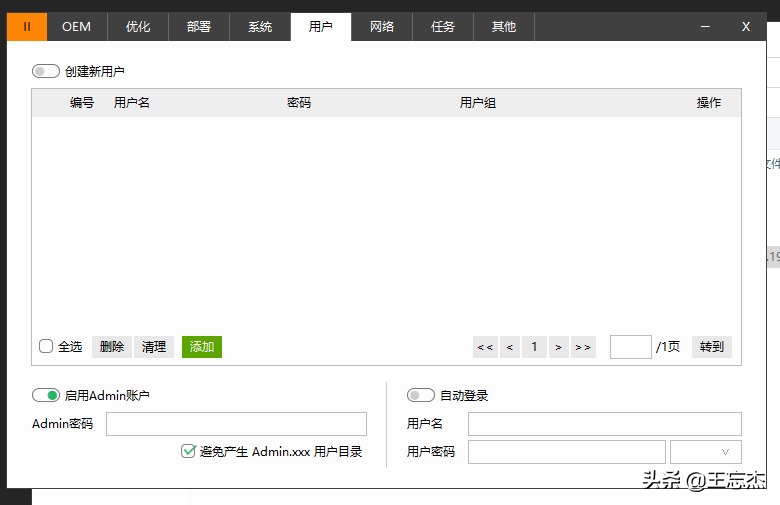Click the 用户名 column header
The image size is (780, 505).
[131, 102]
